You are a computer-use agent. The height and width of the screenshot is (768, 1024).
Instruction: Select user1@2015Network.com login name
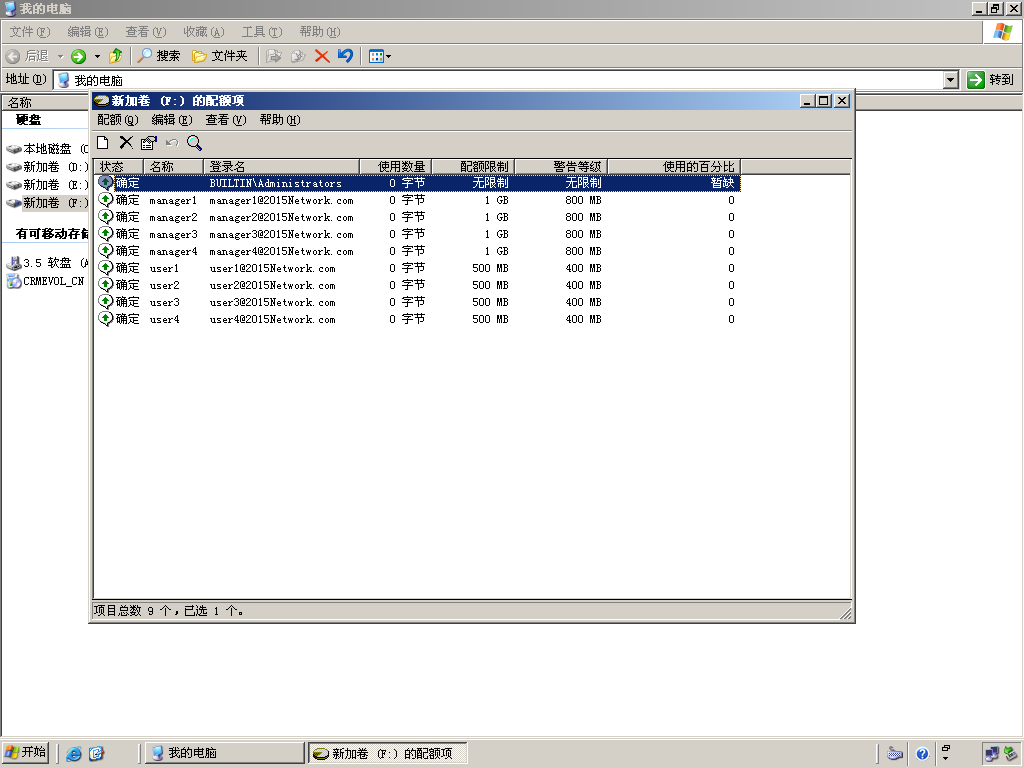click(x=272, y=268)
